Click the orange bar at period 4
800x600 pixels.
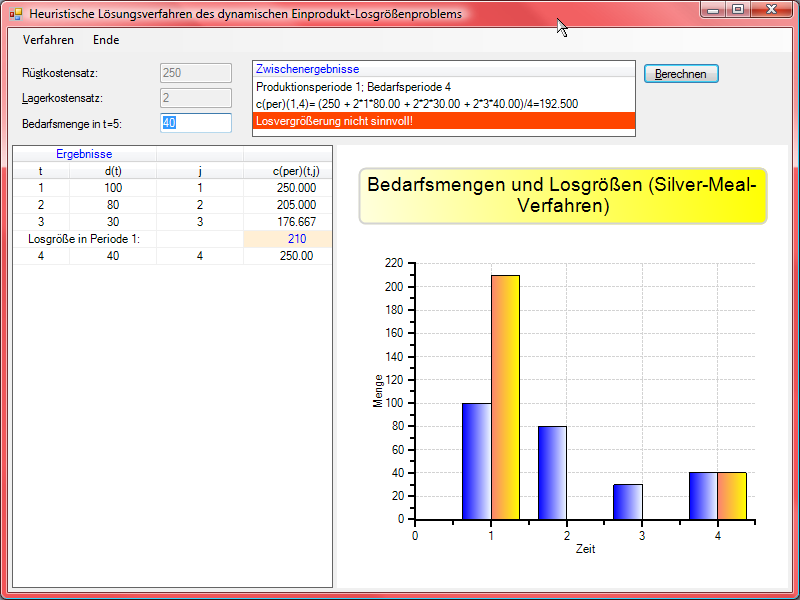(731, 496)
